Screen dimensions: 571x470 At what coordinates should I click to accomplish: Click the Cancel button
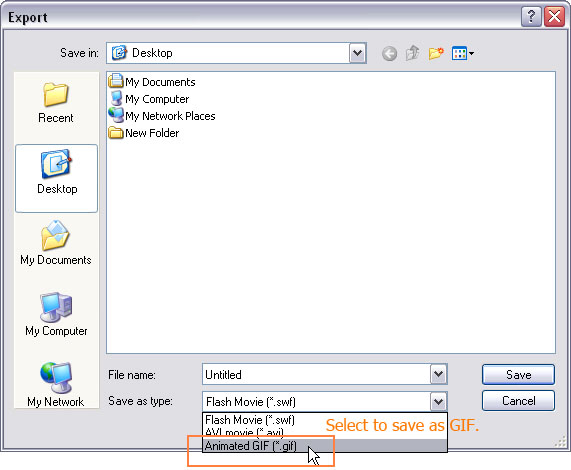point(518,400)
